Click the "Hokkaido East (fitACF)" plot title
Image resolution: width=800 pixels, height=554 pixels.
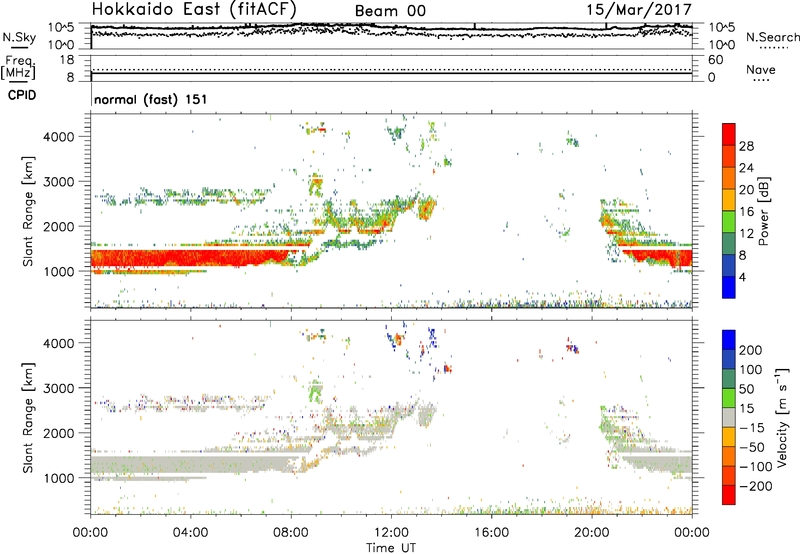click(x=194, y=10)
